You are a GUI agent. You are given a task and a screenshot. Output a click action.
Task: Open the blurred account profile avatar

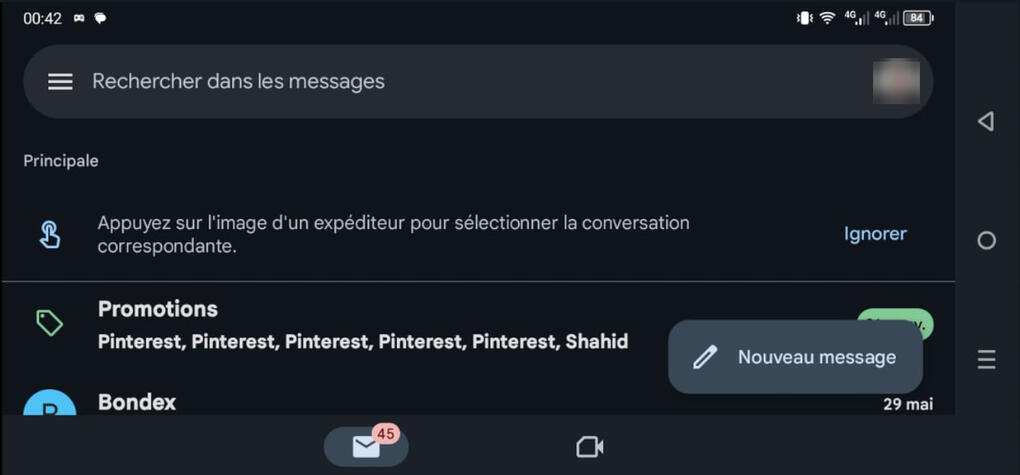895,82
